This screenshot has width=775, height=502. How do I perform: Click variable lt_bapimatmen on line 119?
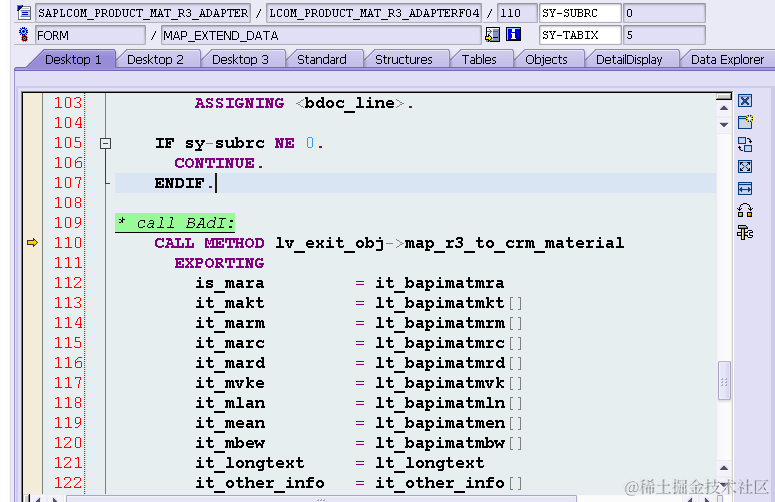(439, 423)
